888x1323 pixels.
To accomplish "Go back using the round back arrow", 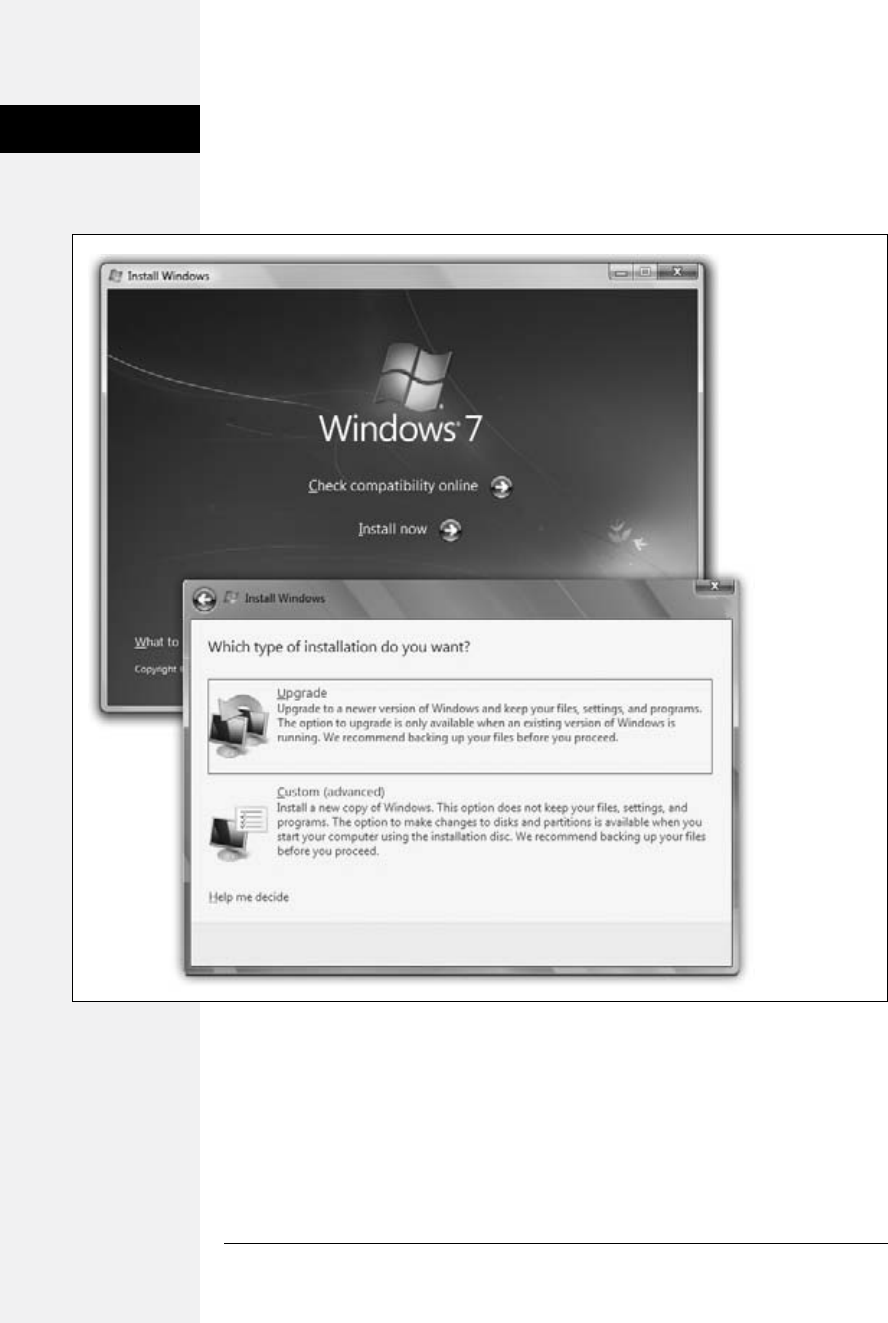I will pos(205,598).
